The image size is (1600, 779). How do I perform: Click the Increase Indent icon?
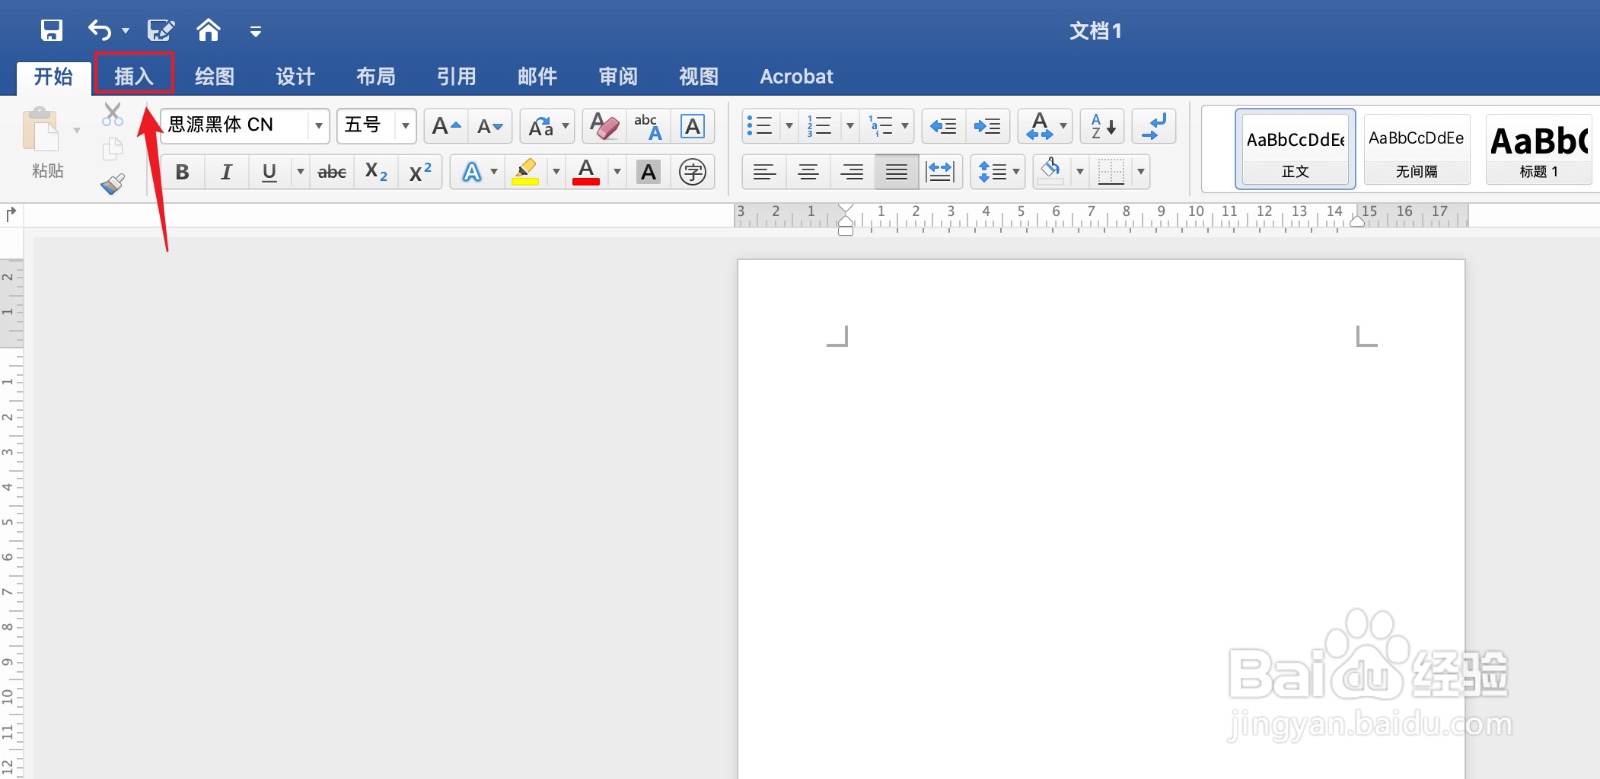click(x=987, y=126)
